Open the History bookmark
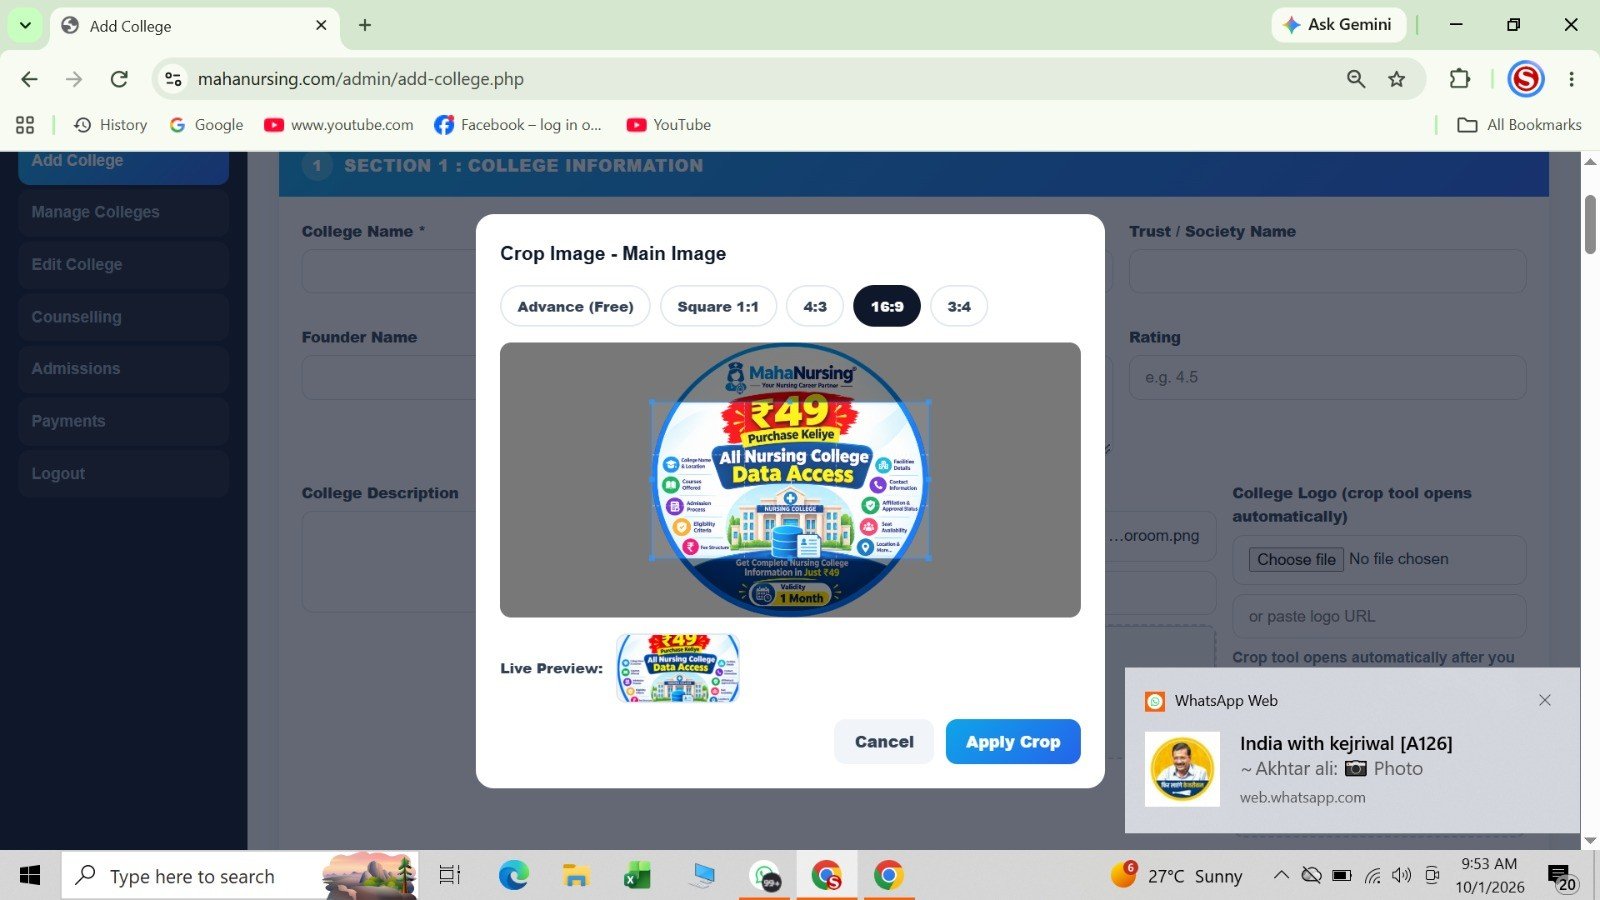The image size is (1600, 900). click(x=111, y=125)
